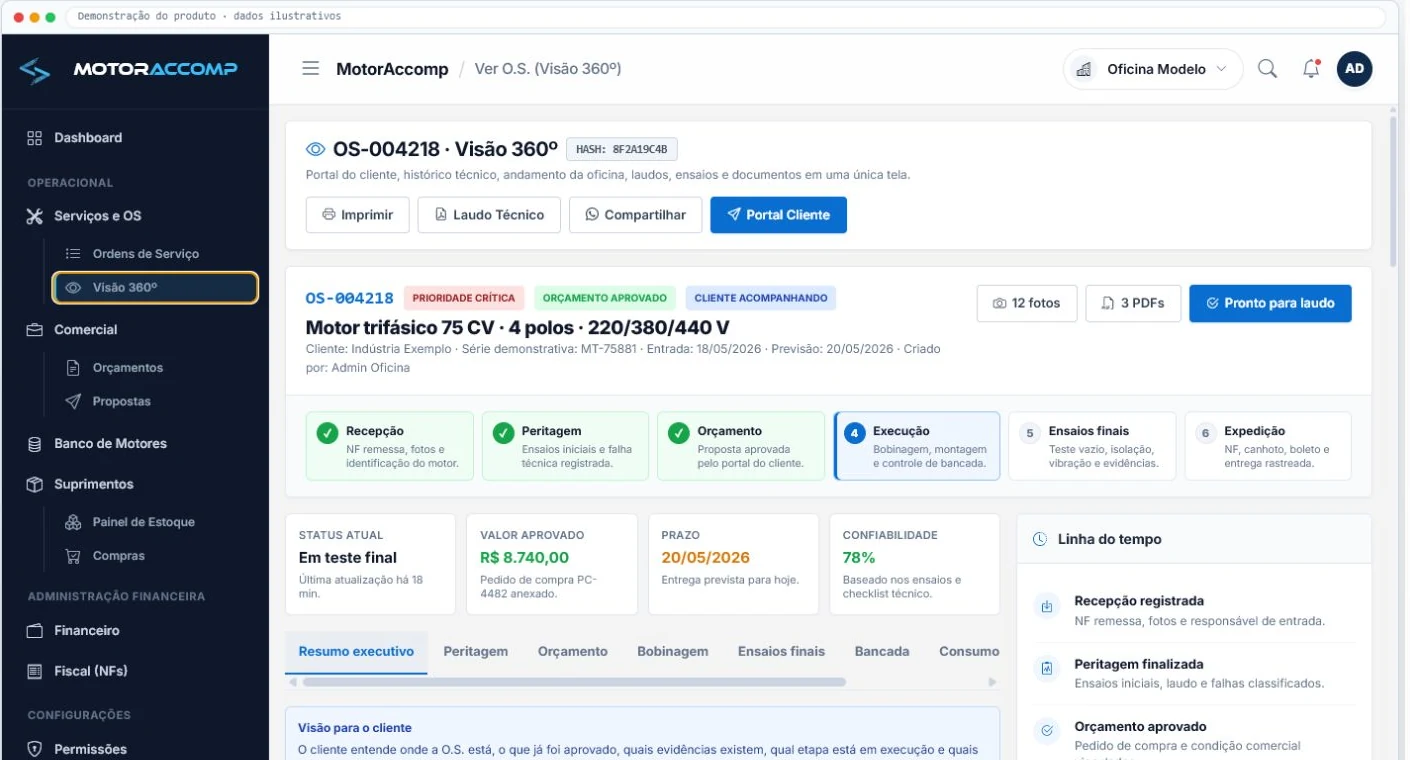
Task: Open the Recepção step card
Action: (390, 446)
